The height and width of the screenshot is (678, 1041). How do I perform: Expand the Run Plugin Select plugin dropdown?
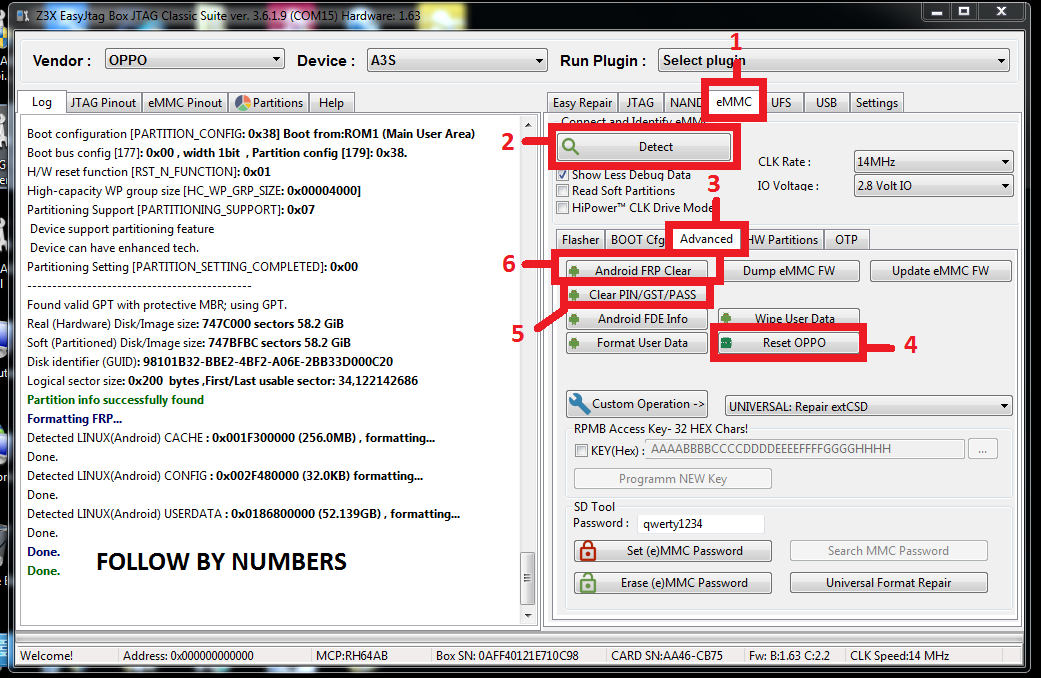tap(834, 60)
